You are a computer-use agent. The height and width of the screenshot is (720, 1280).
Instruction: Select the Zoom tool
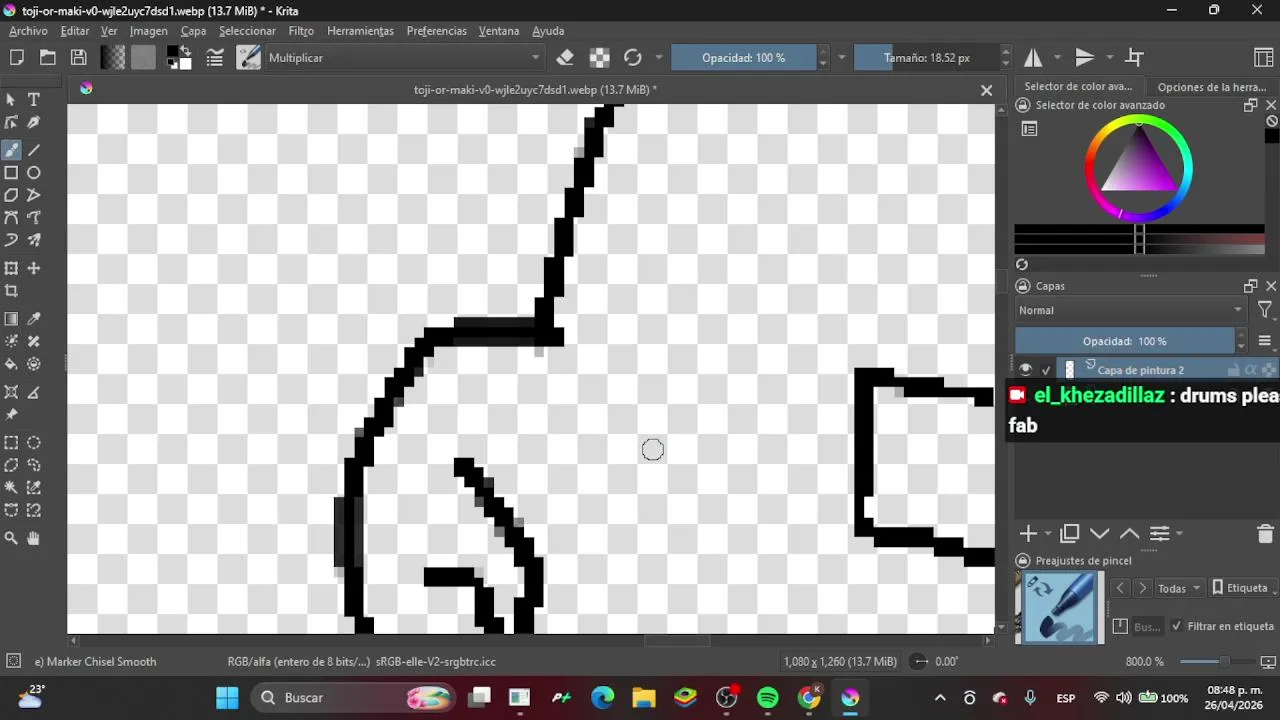[11, 538]
